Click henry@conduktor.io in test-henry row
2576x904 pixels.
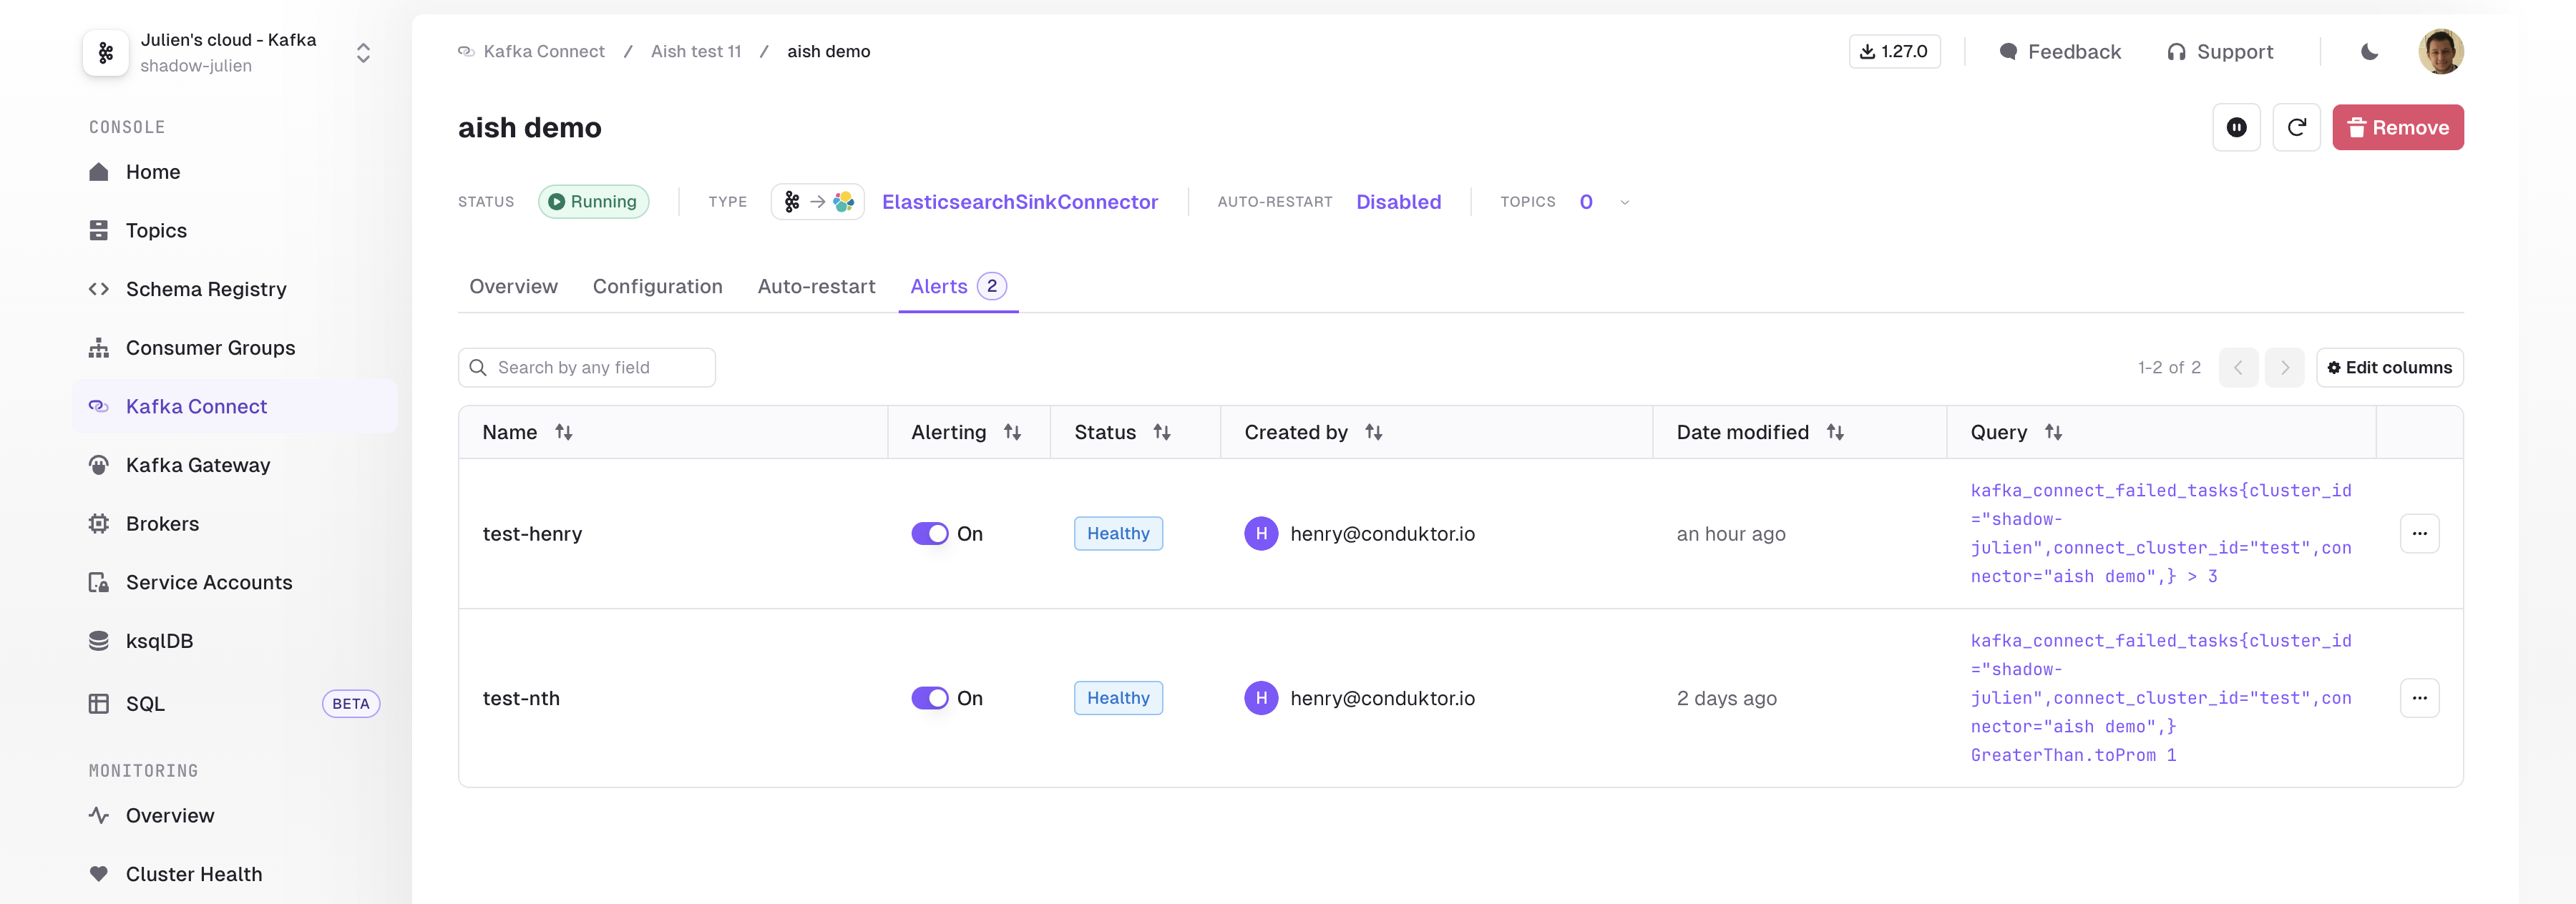tap(1382, 534)
